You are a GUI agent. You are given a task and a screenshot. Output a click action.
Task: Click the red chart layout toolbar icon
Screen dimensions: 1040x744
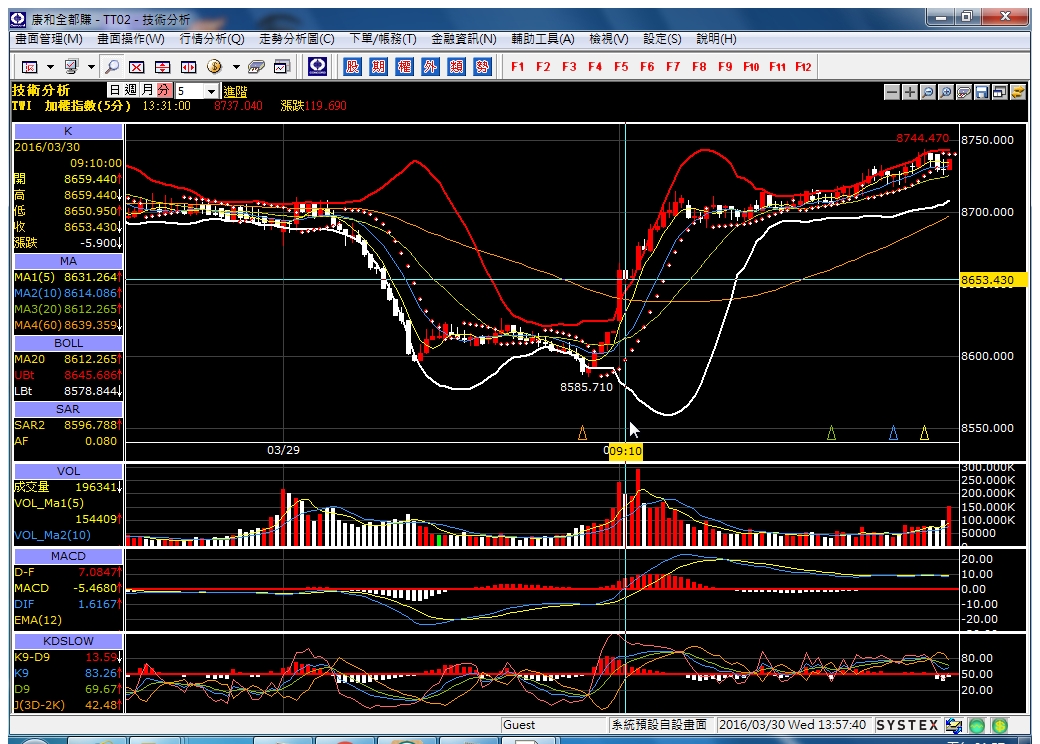(x=29, y=66)
